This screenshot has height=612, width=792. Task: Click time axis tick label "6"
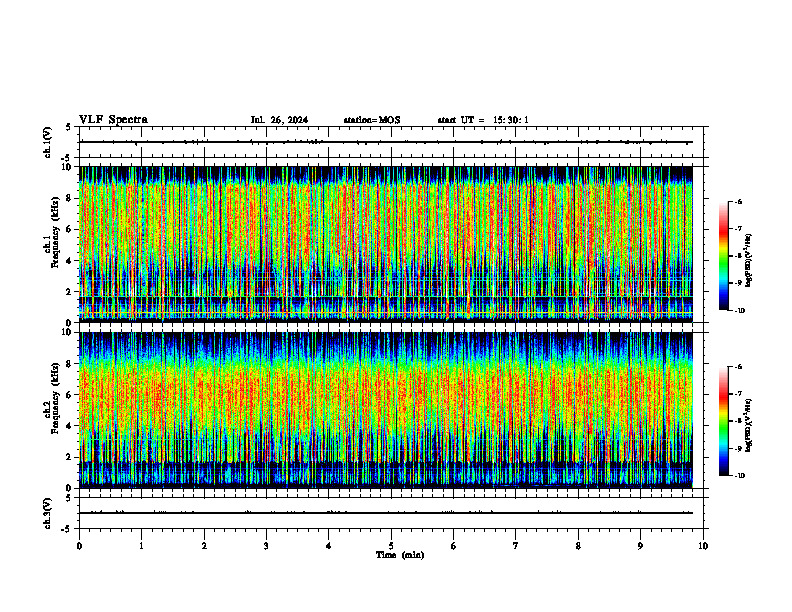453,546
